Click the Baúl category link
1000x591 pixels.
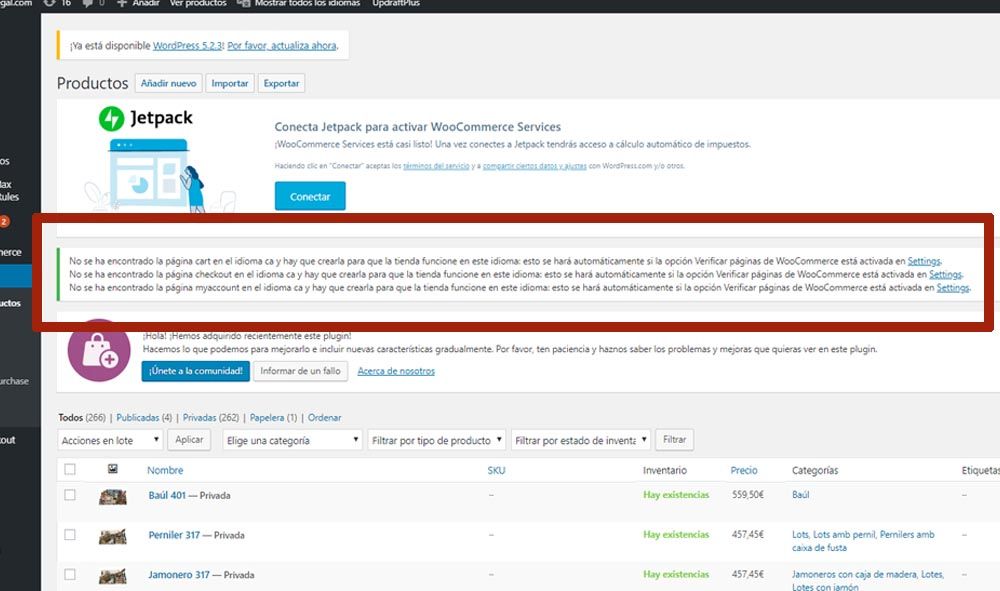800,495
